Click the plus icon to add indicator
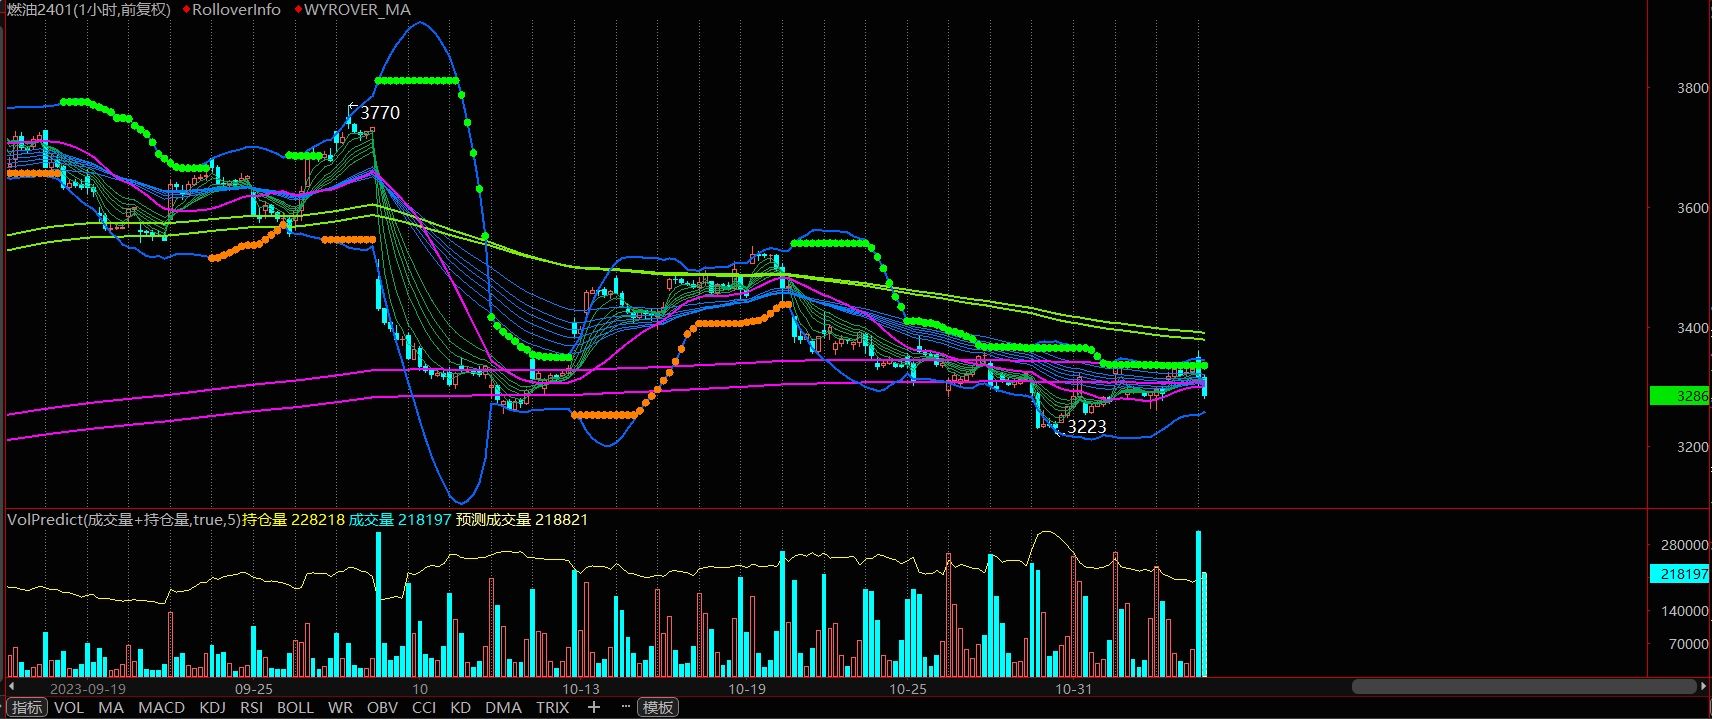The width and height of the screenshot is (1712, 719). coord(594,707)
